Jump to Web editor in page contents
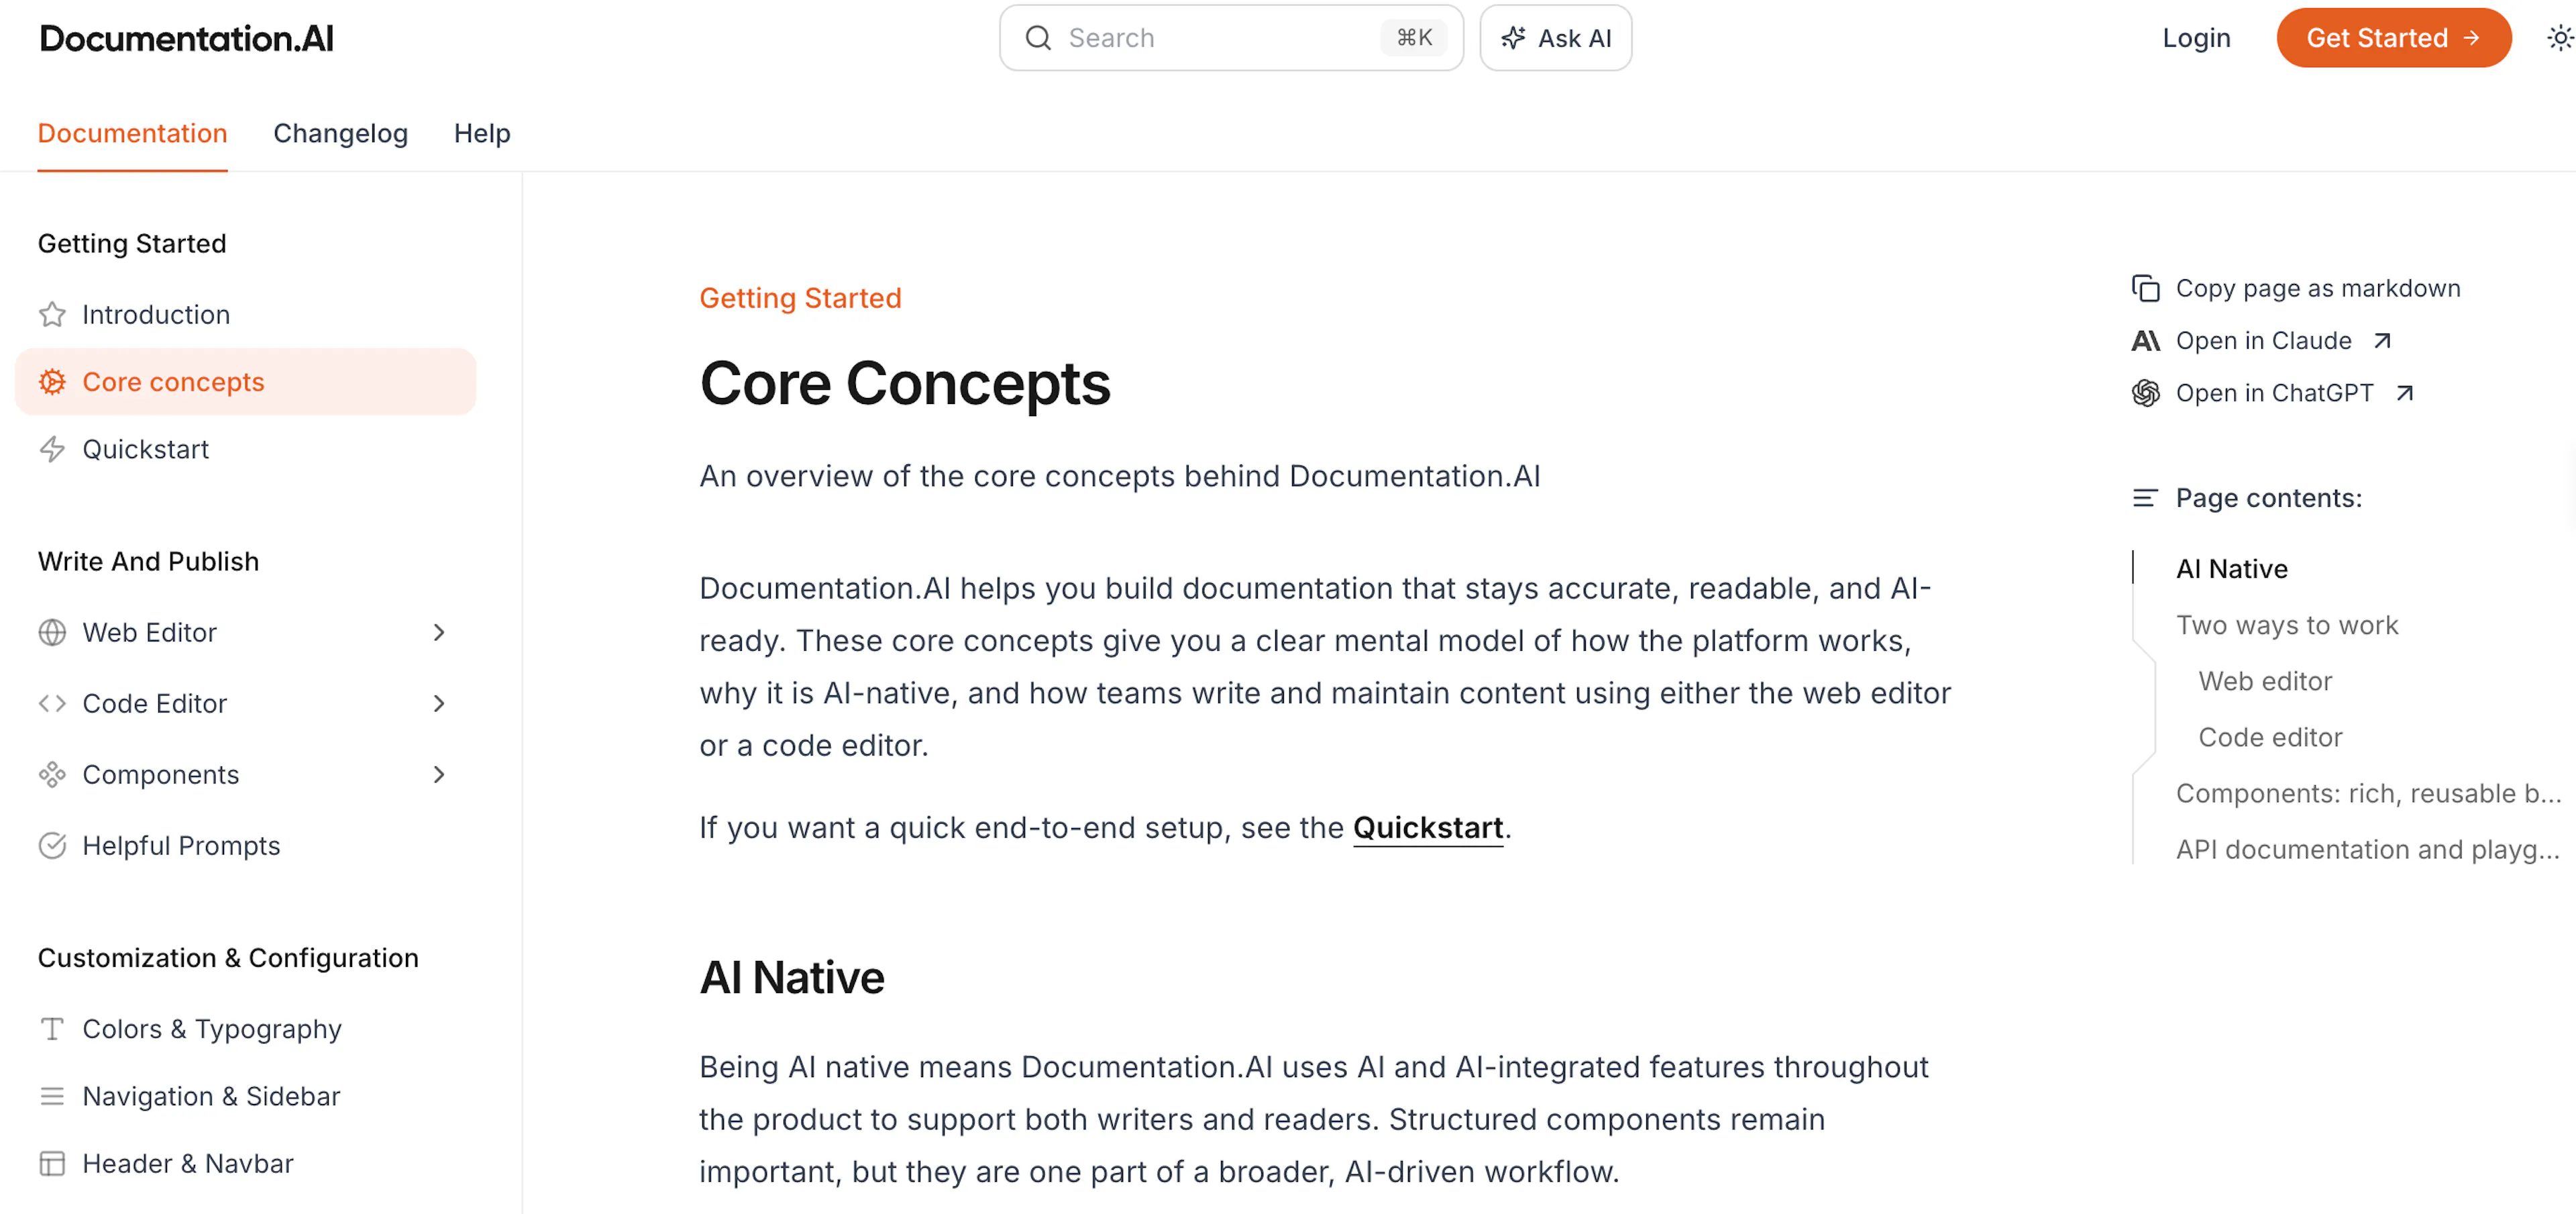 (2265, 681)
